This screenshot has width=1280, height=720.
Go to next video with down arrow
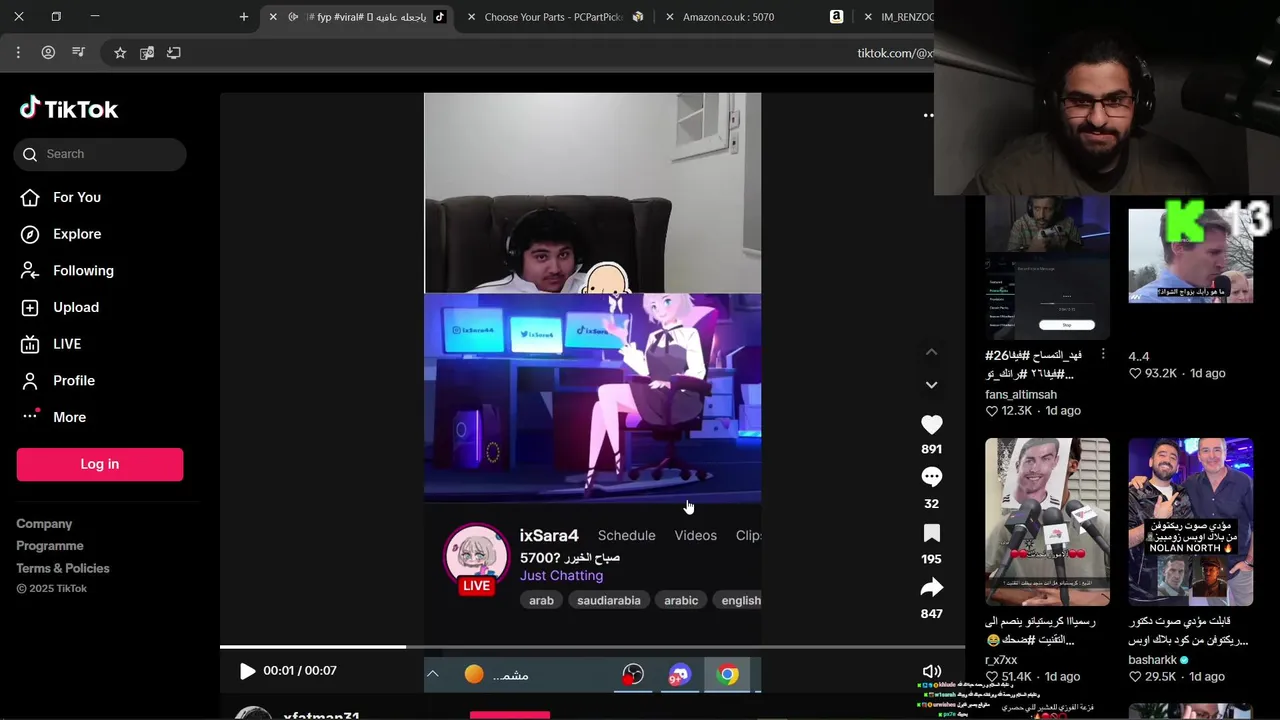(x=931, y=385)
